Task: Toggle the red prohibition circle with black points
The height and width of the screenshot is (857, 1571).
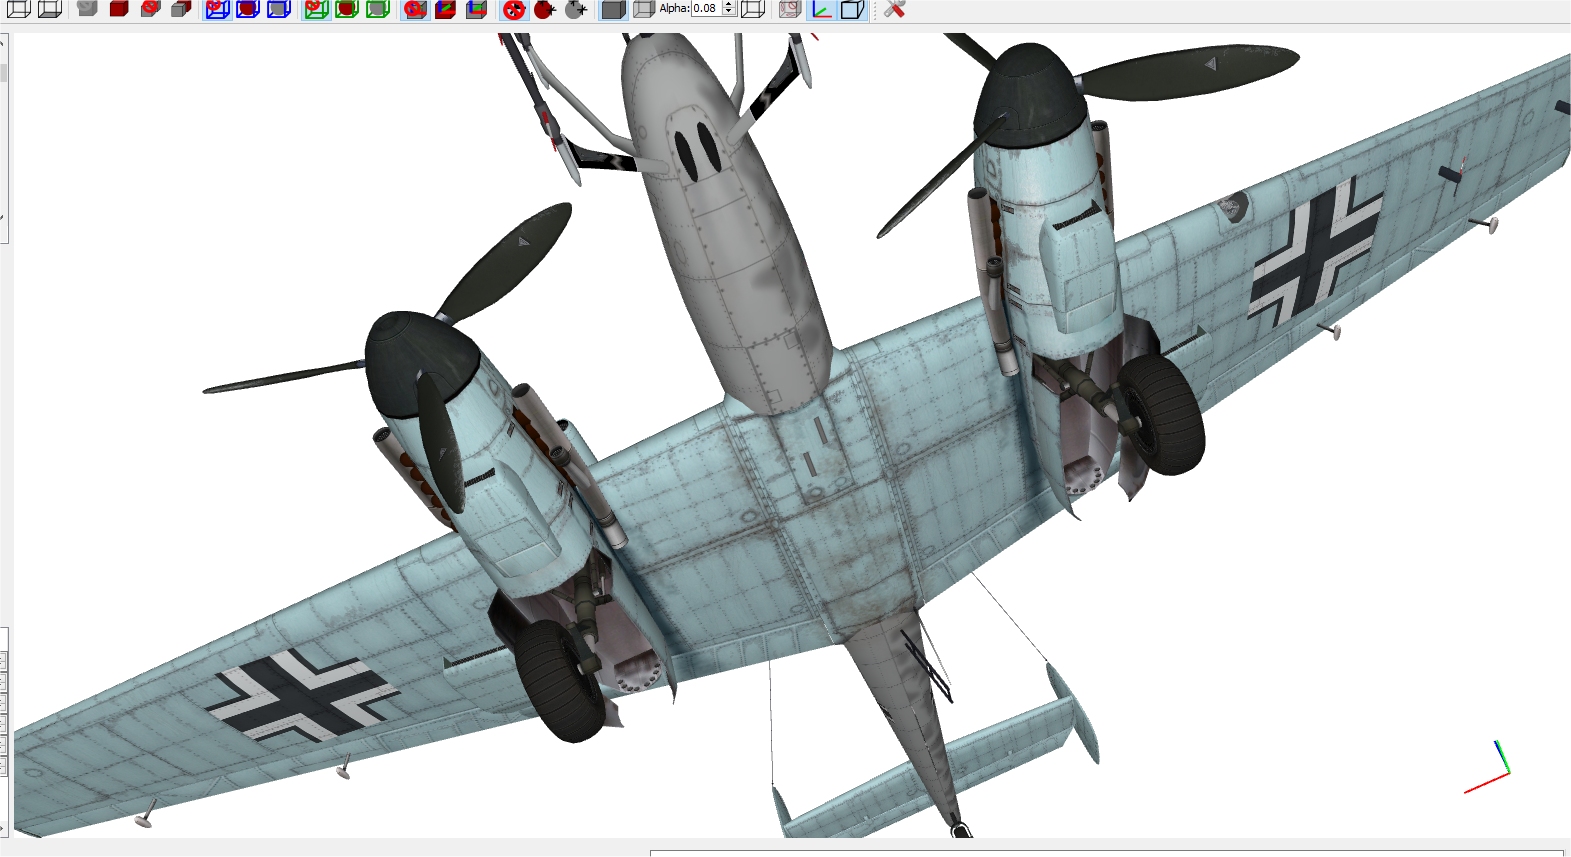Action: pos(514,9)
